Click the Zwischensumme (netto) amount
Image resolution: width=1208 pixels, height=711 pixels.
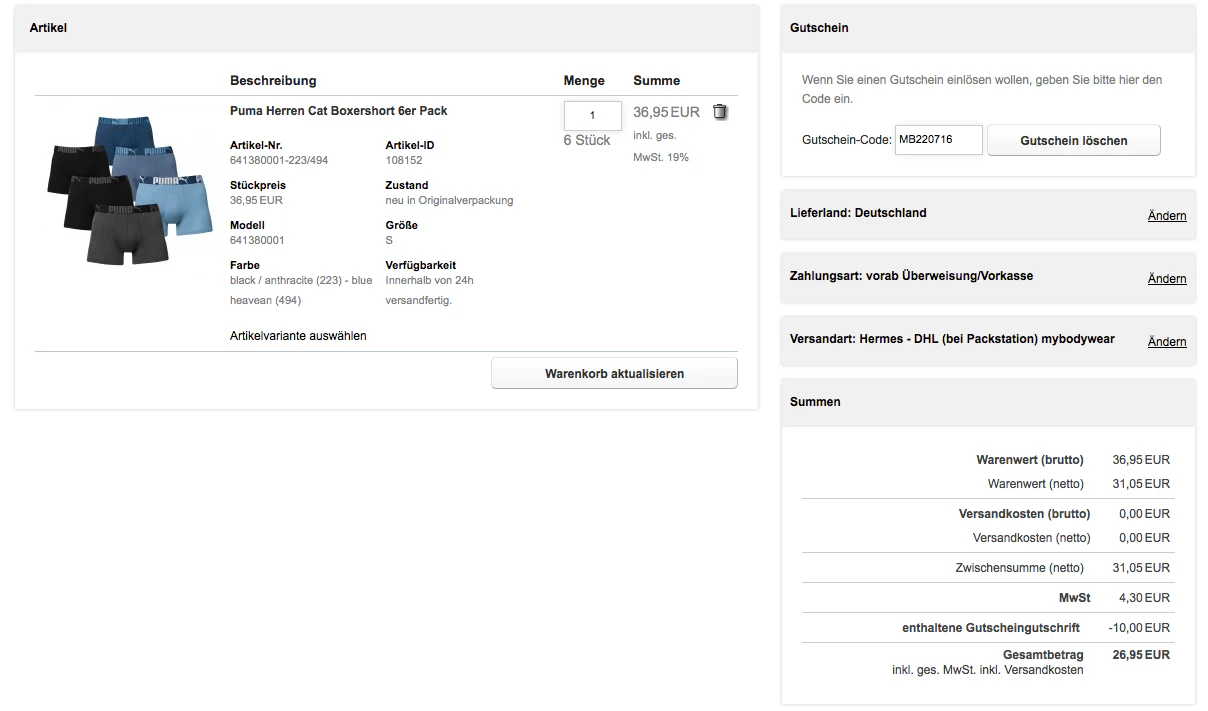(x=1141, y=568)
